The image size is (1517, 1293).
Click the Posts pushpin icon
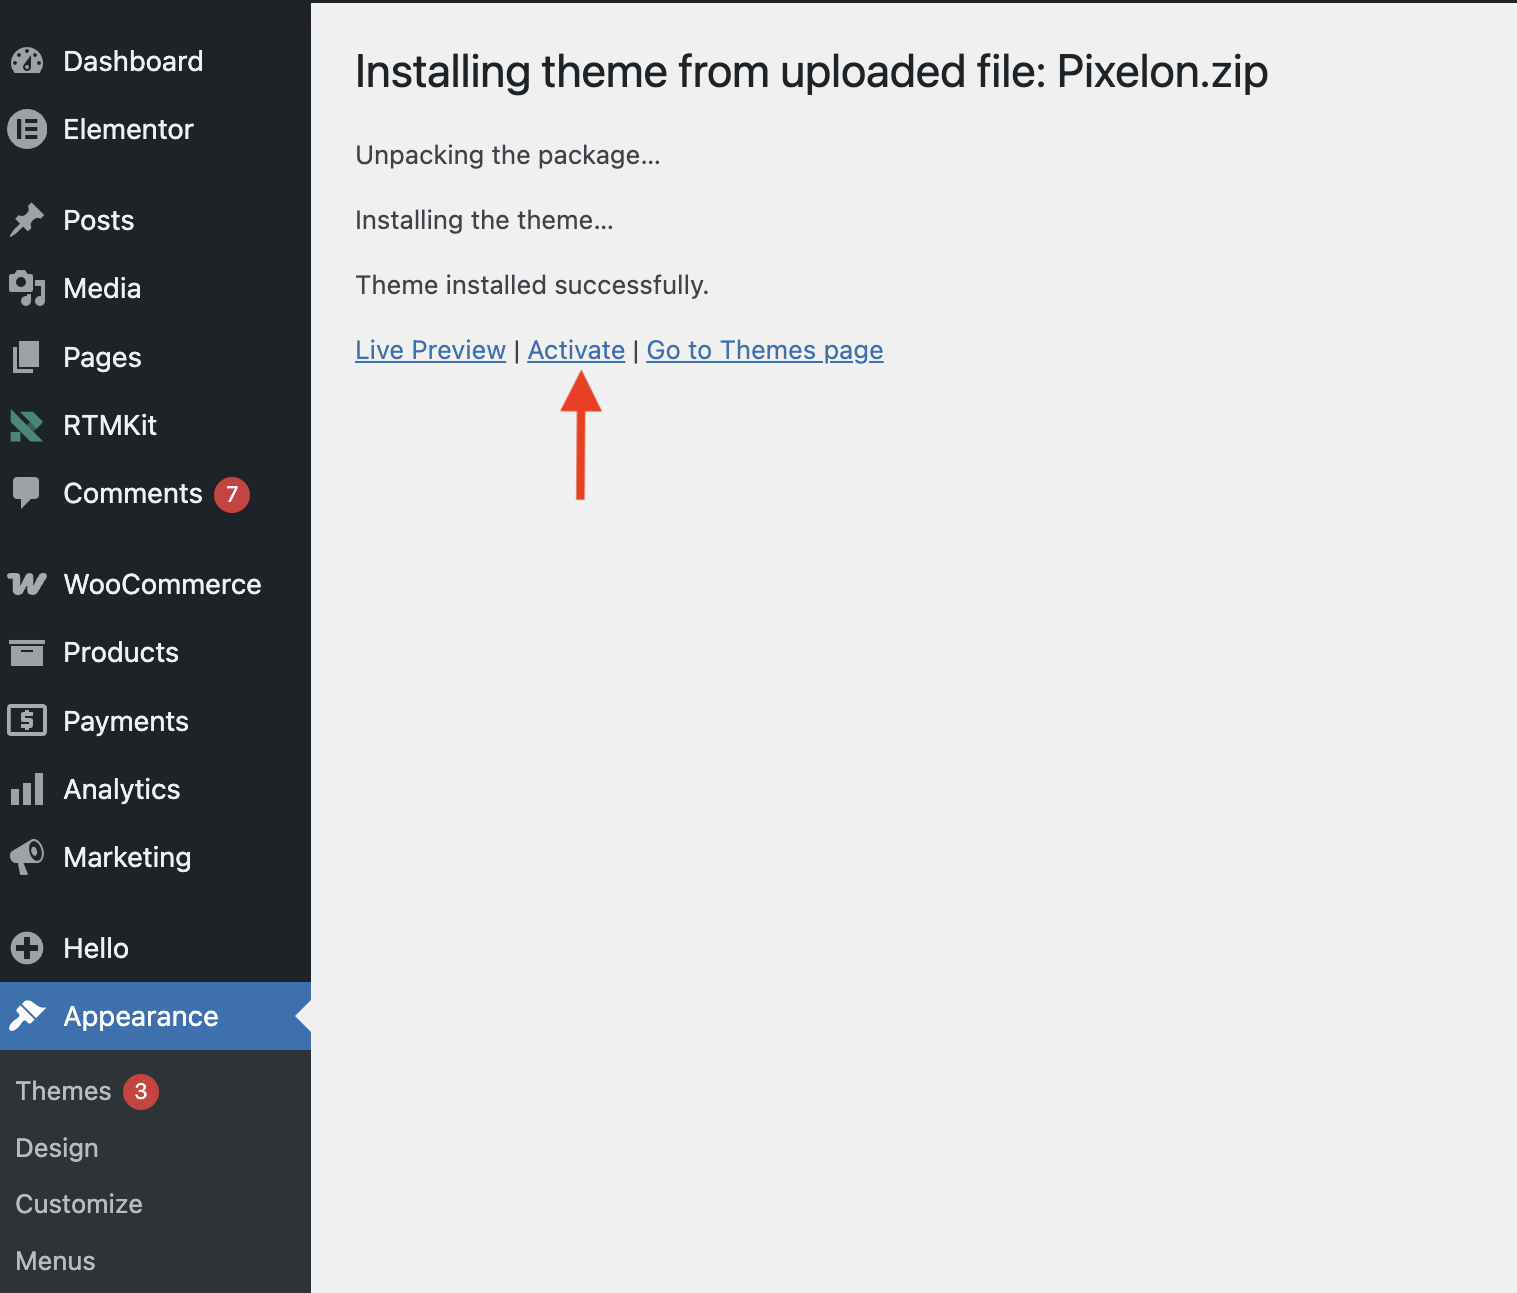[x=27, y=220]
